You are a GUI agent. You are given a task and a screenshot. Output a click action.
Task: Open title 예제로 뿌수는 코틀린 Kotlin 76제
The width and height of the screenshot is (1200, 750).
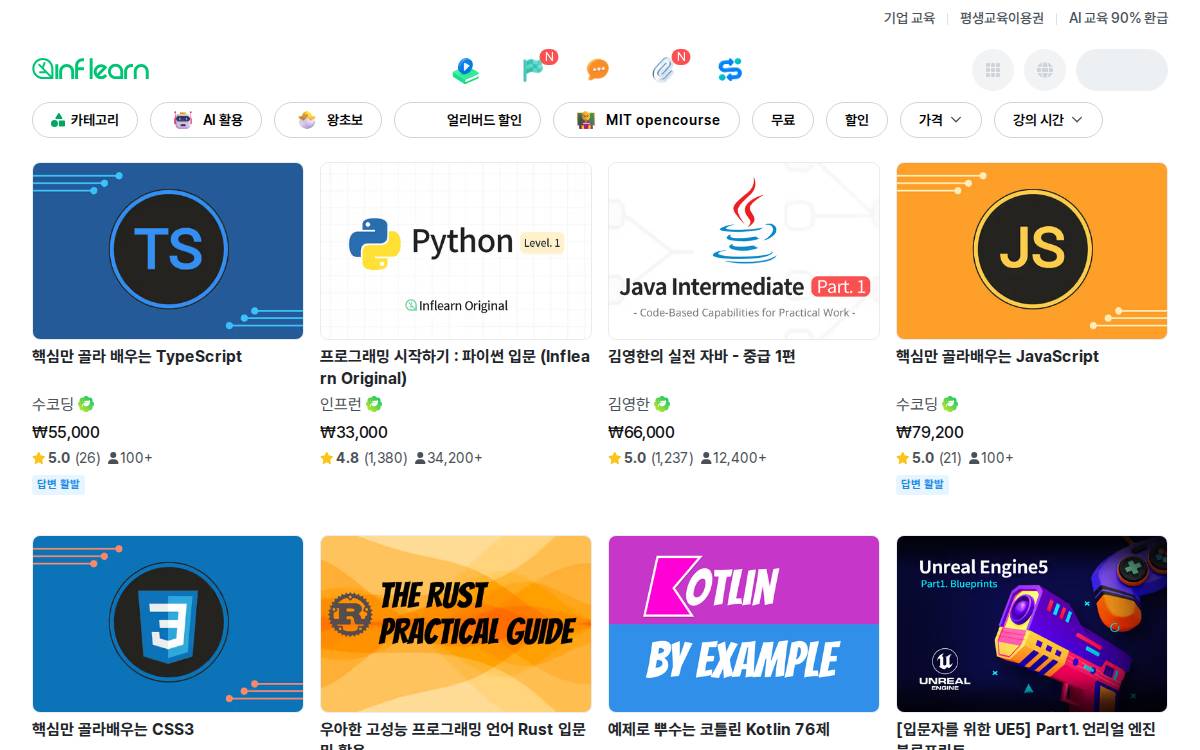tap(719, 729)
